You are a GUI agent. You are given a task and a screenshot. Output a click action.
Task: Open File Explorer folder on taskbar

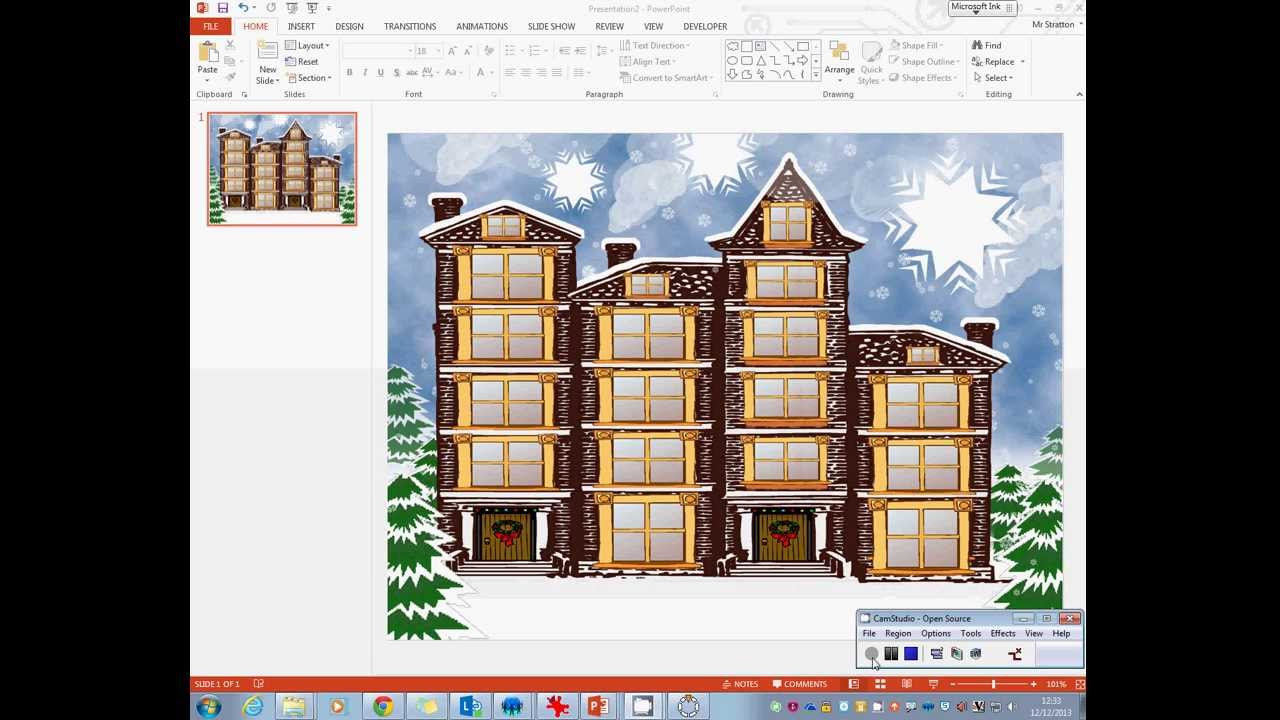[x=294, y=707]
